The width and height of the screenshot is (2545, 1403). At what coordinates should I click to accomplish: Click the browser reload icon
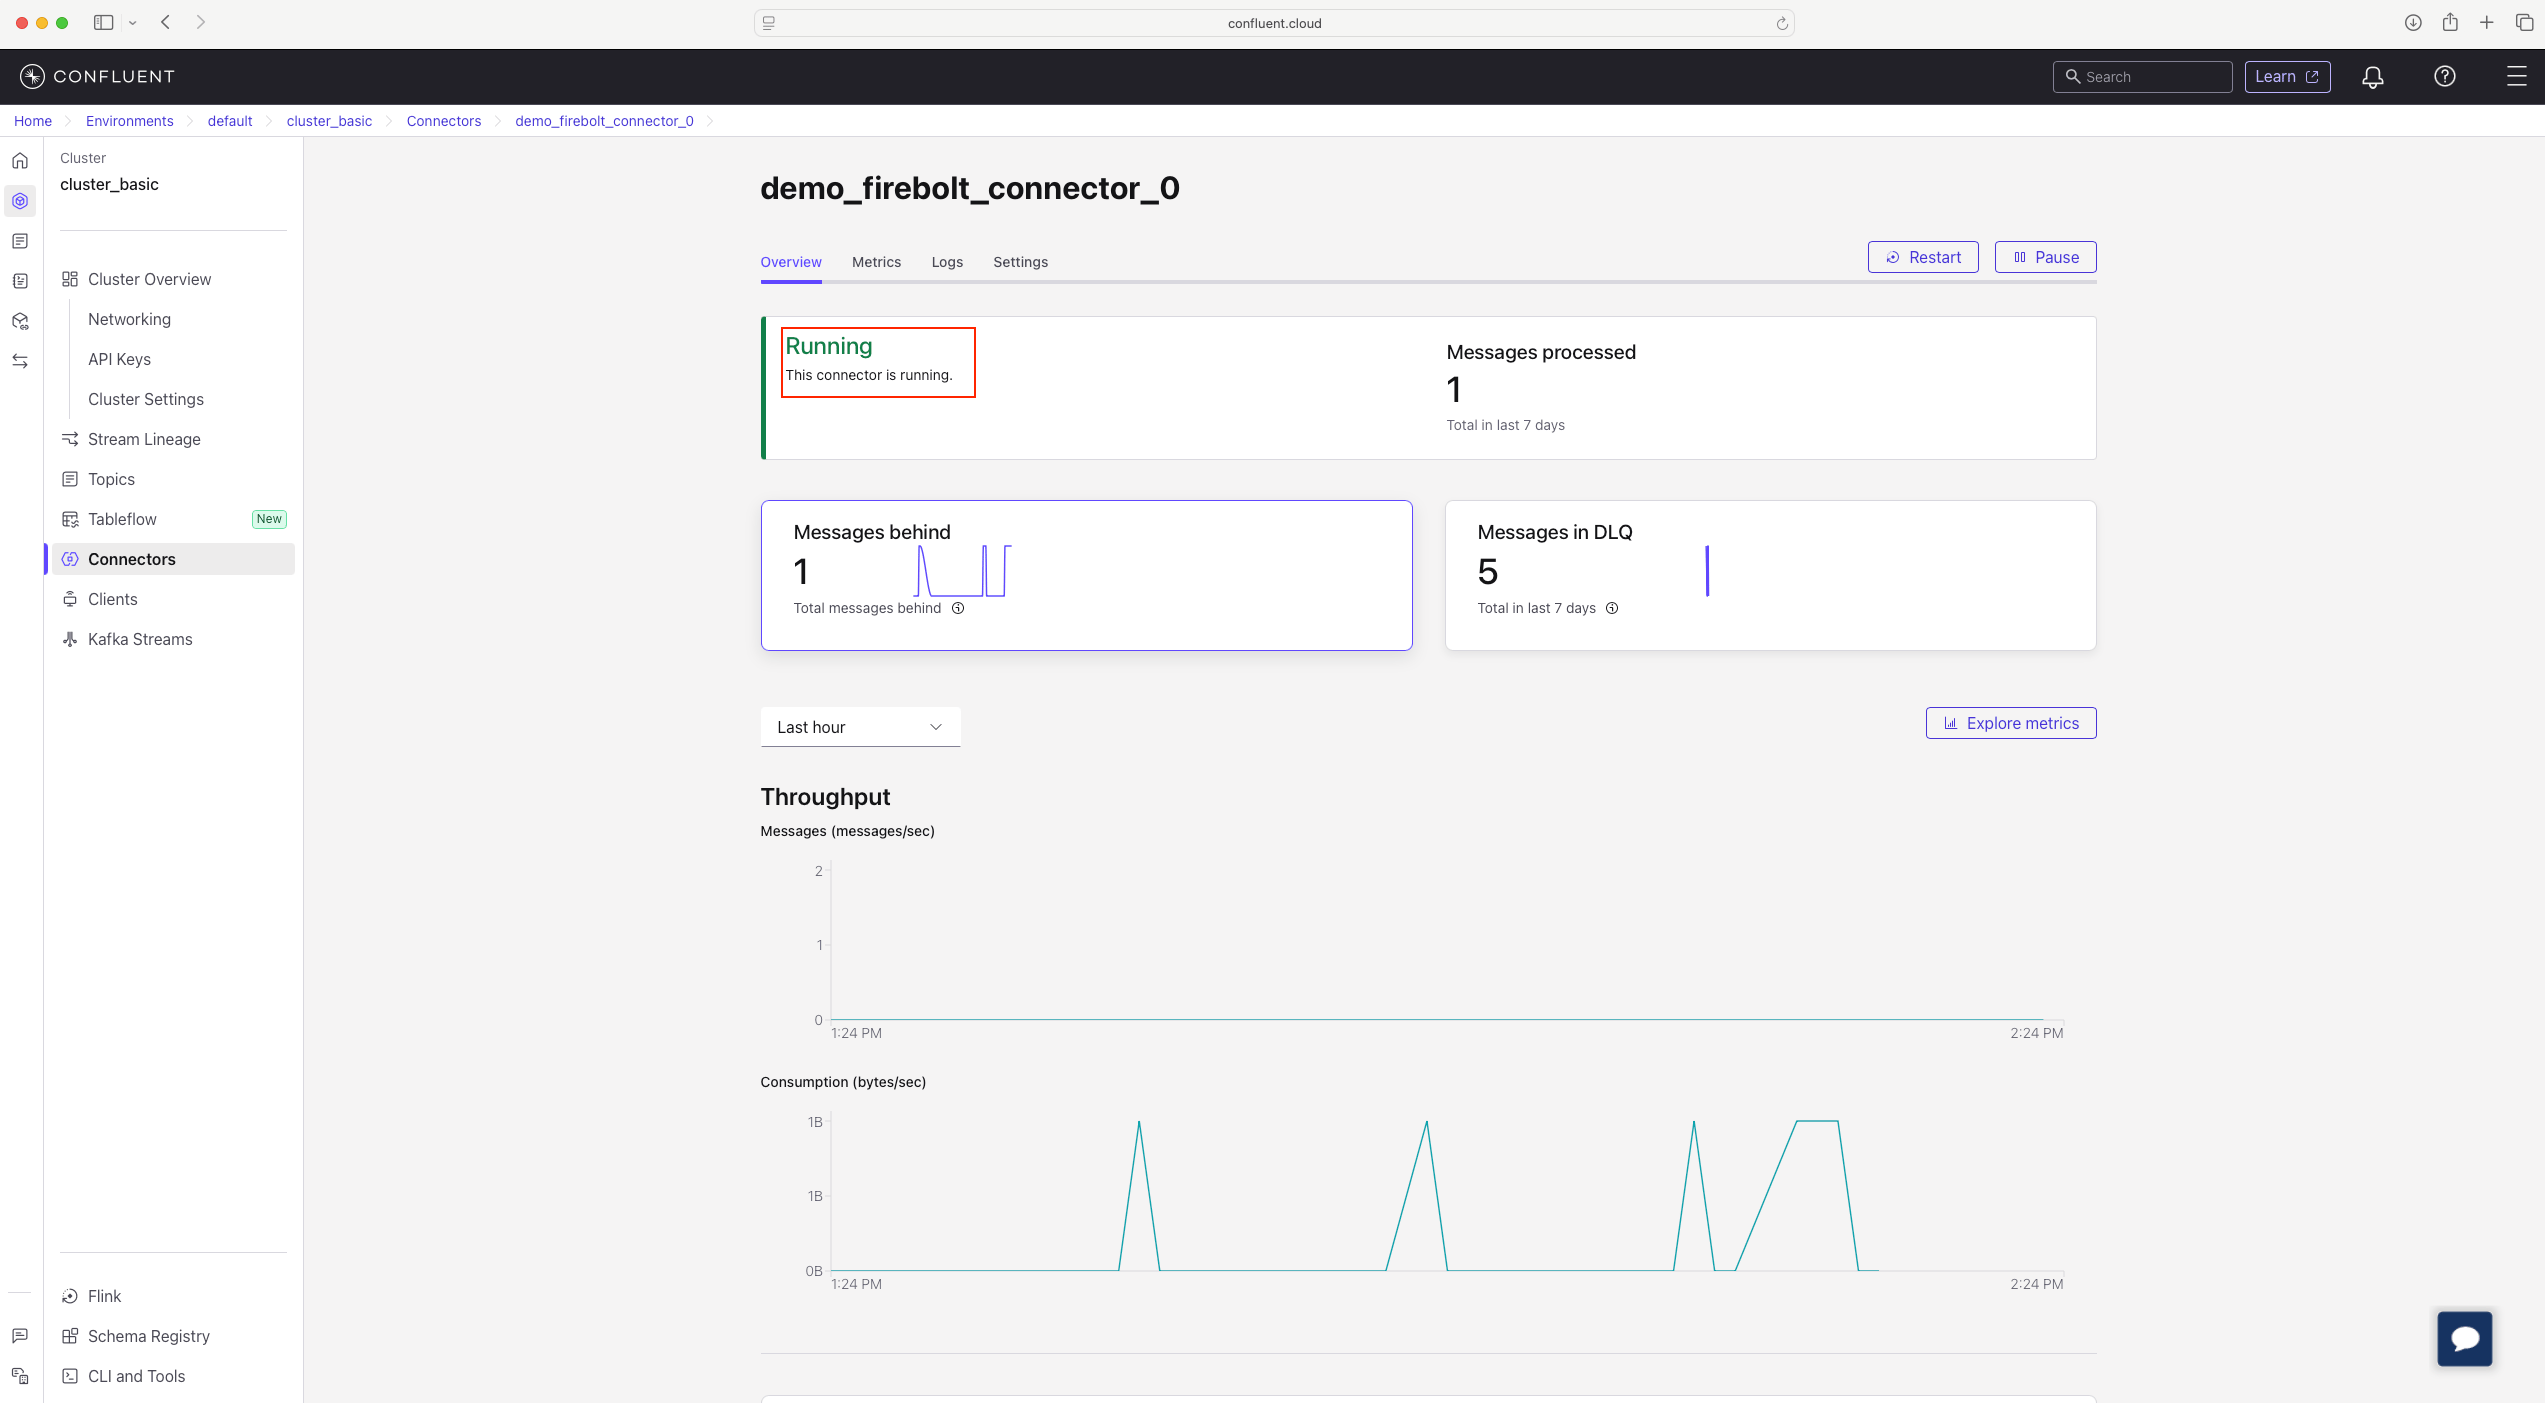1781,23
